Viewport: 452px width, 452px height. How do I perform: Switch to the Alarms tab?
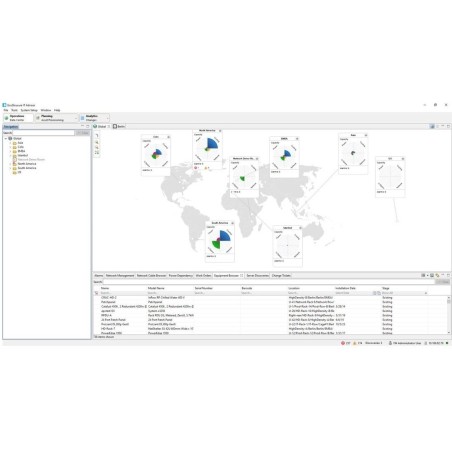tap(99, 276)
